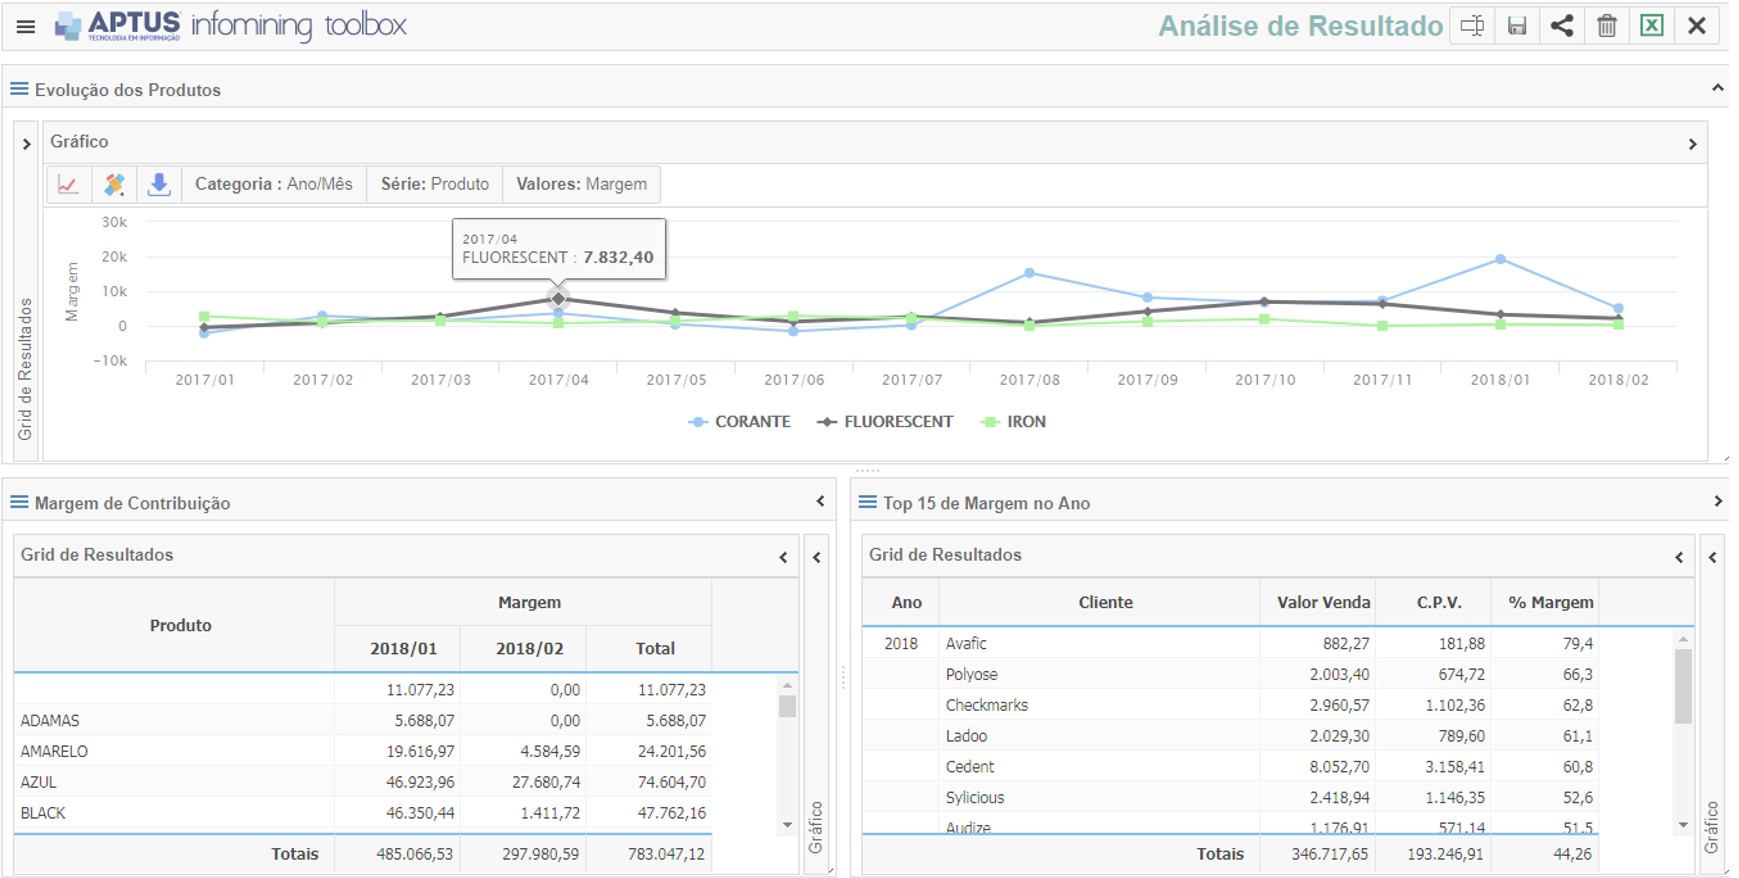Click the chart download arrow icon
Image resolution: width=1739 pixels, height=878 pixels.
click(159, 184)
